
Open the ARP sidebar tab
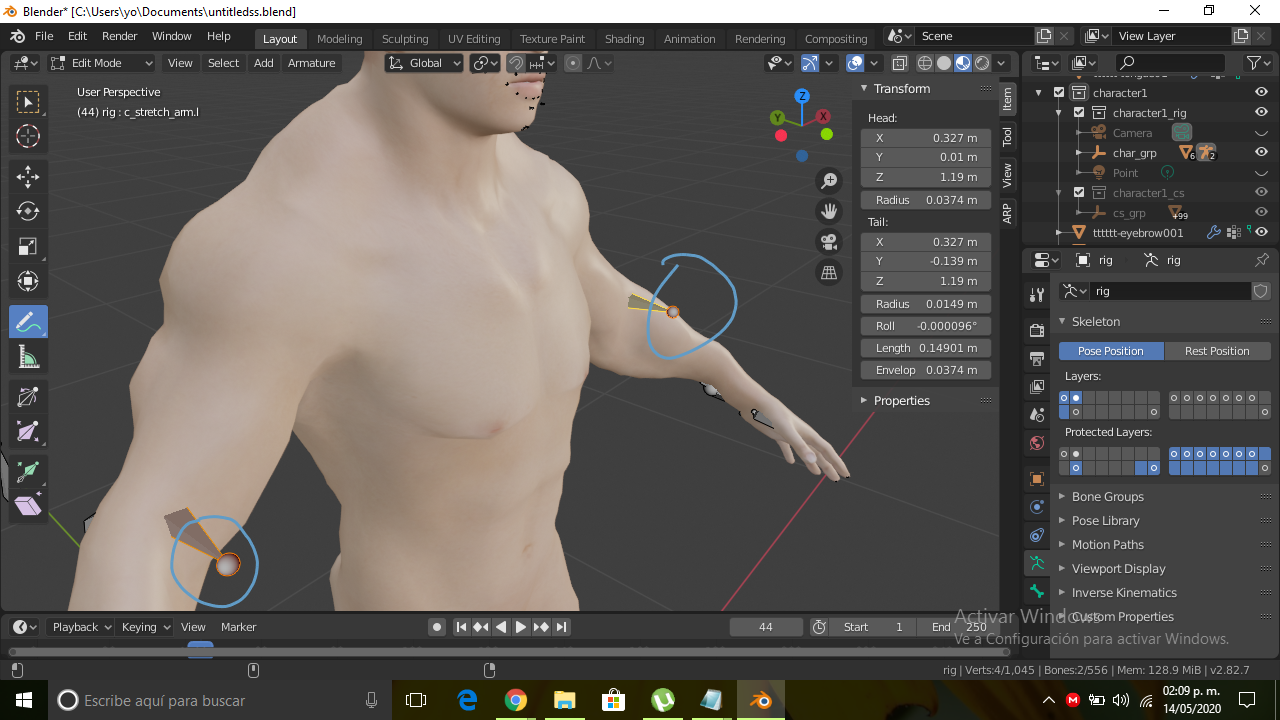pos(1007,213)
